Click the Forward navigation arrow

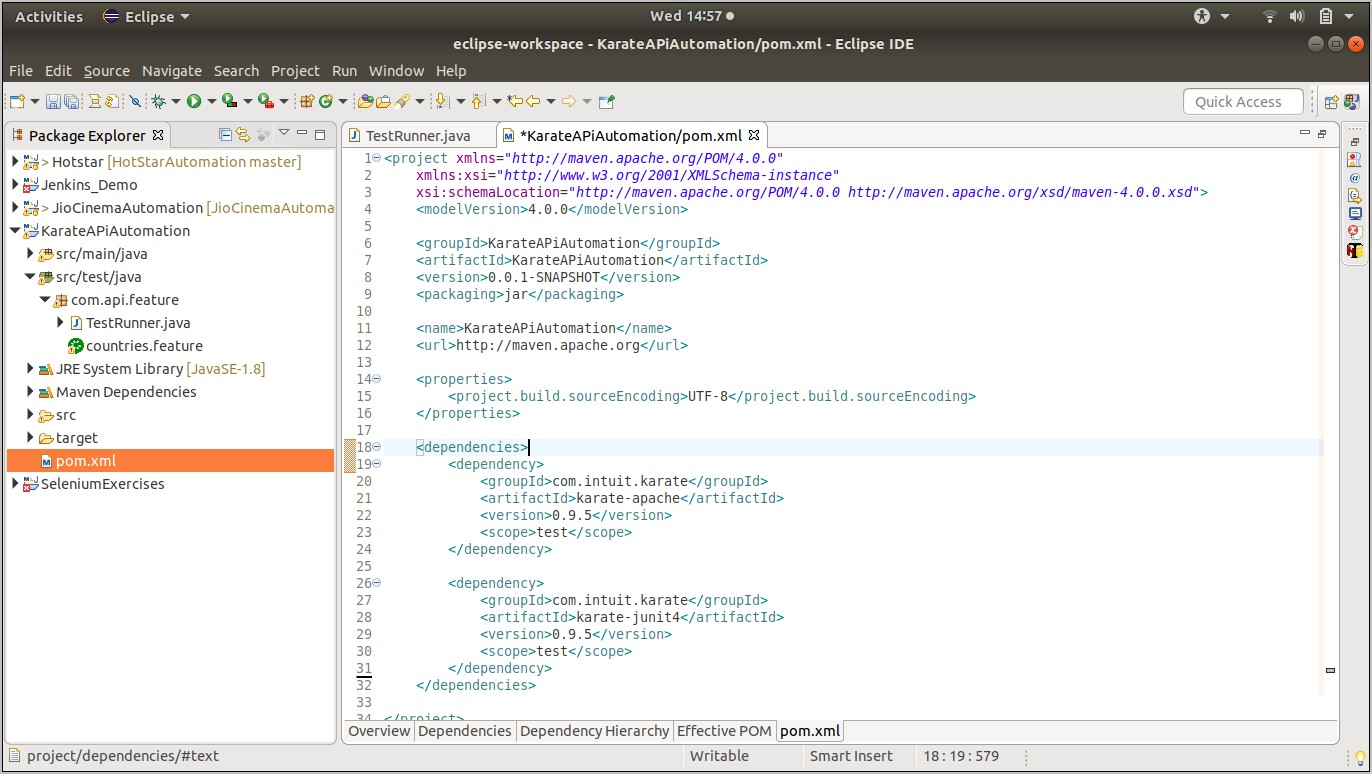(x=568, y=101)
